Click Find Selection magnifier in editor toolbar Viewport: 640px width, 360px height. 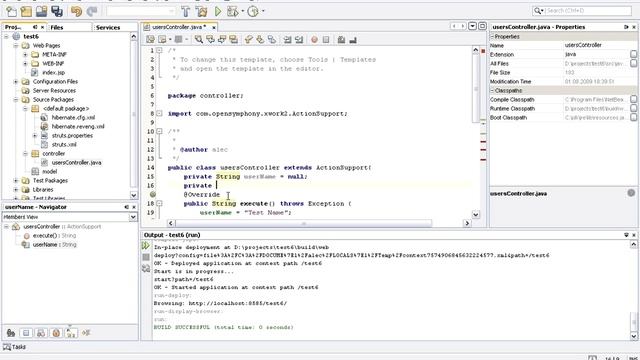point(199,39)
